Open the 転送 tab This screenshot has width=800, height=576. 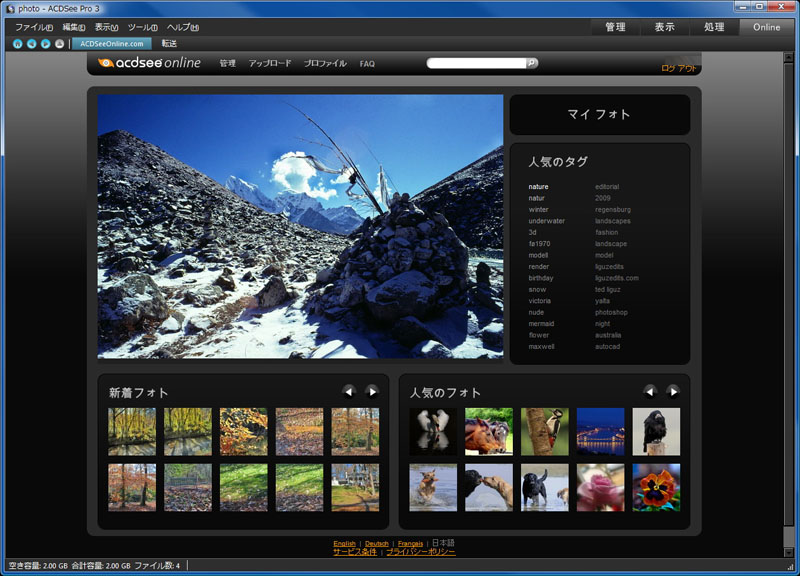point(169,44)
